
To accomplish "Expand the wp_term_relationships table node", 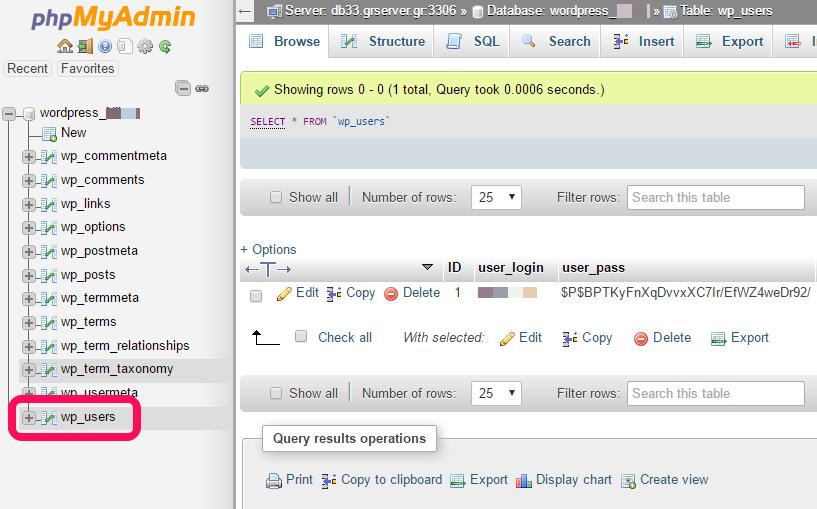I will click(29, 346).
